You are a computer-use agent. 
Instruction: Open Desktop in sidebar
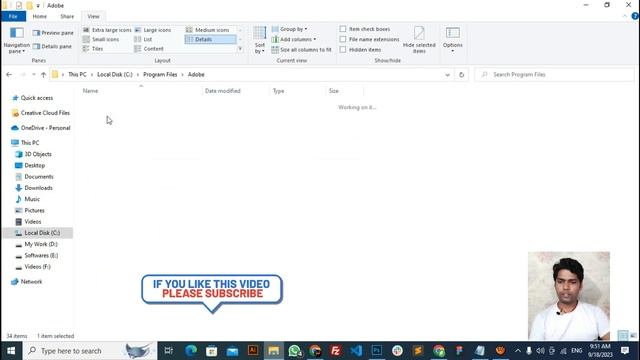[x=30, y=165]
